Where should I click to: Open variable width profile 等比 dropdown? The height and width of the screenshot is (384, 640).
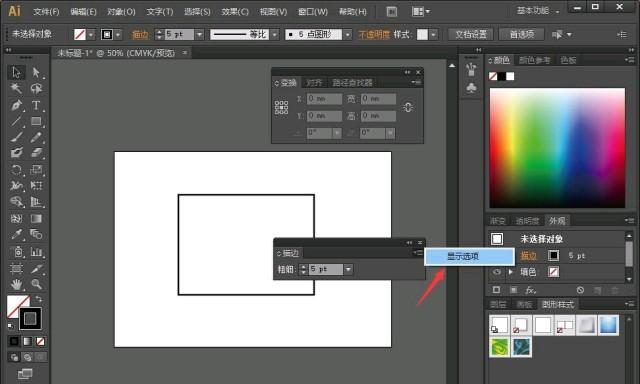click(x=275, y=35)
